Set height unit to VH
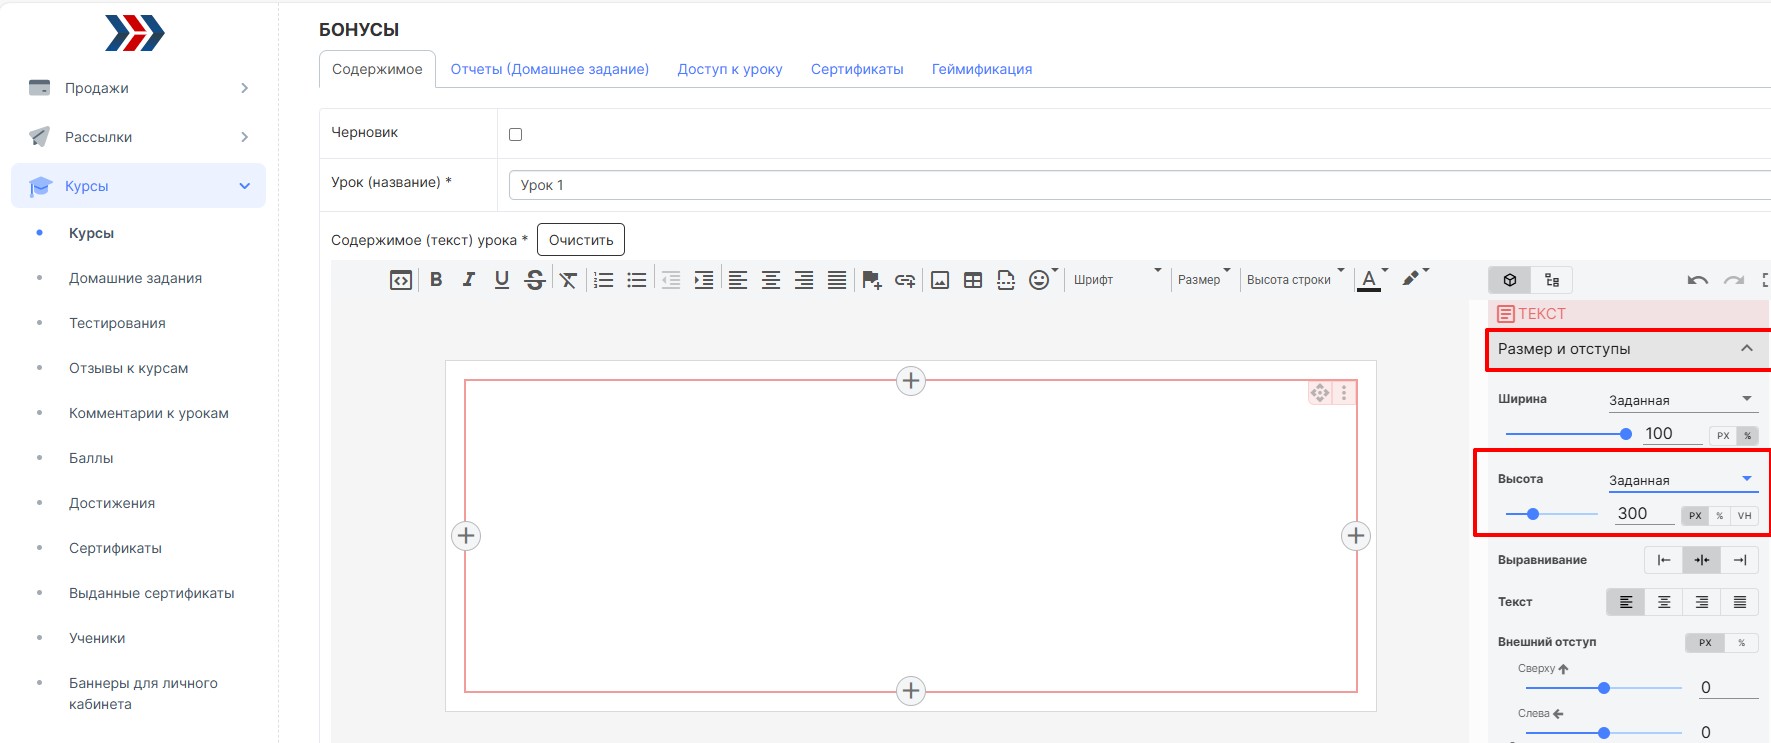Viewport: 1771px width, 743px height. [1745, 515]
